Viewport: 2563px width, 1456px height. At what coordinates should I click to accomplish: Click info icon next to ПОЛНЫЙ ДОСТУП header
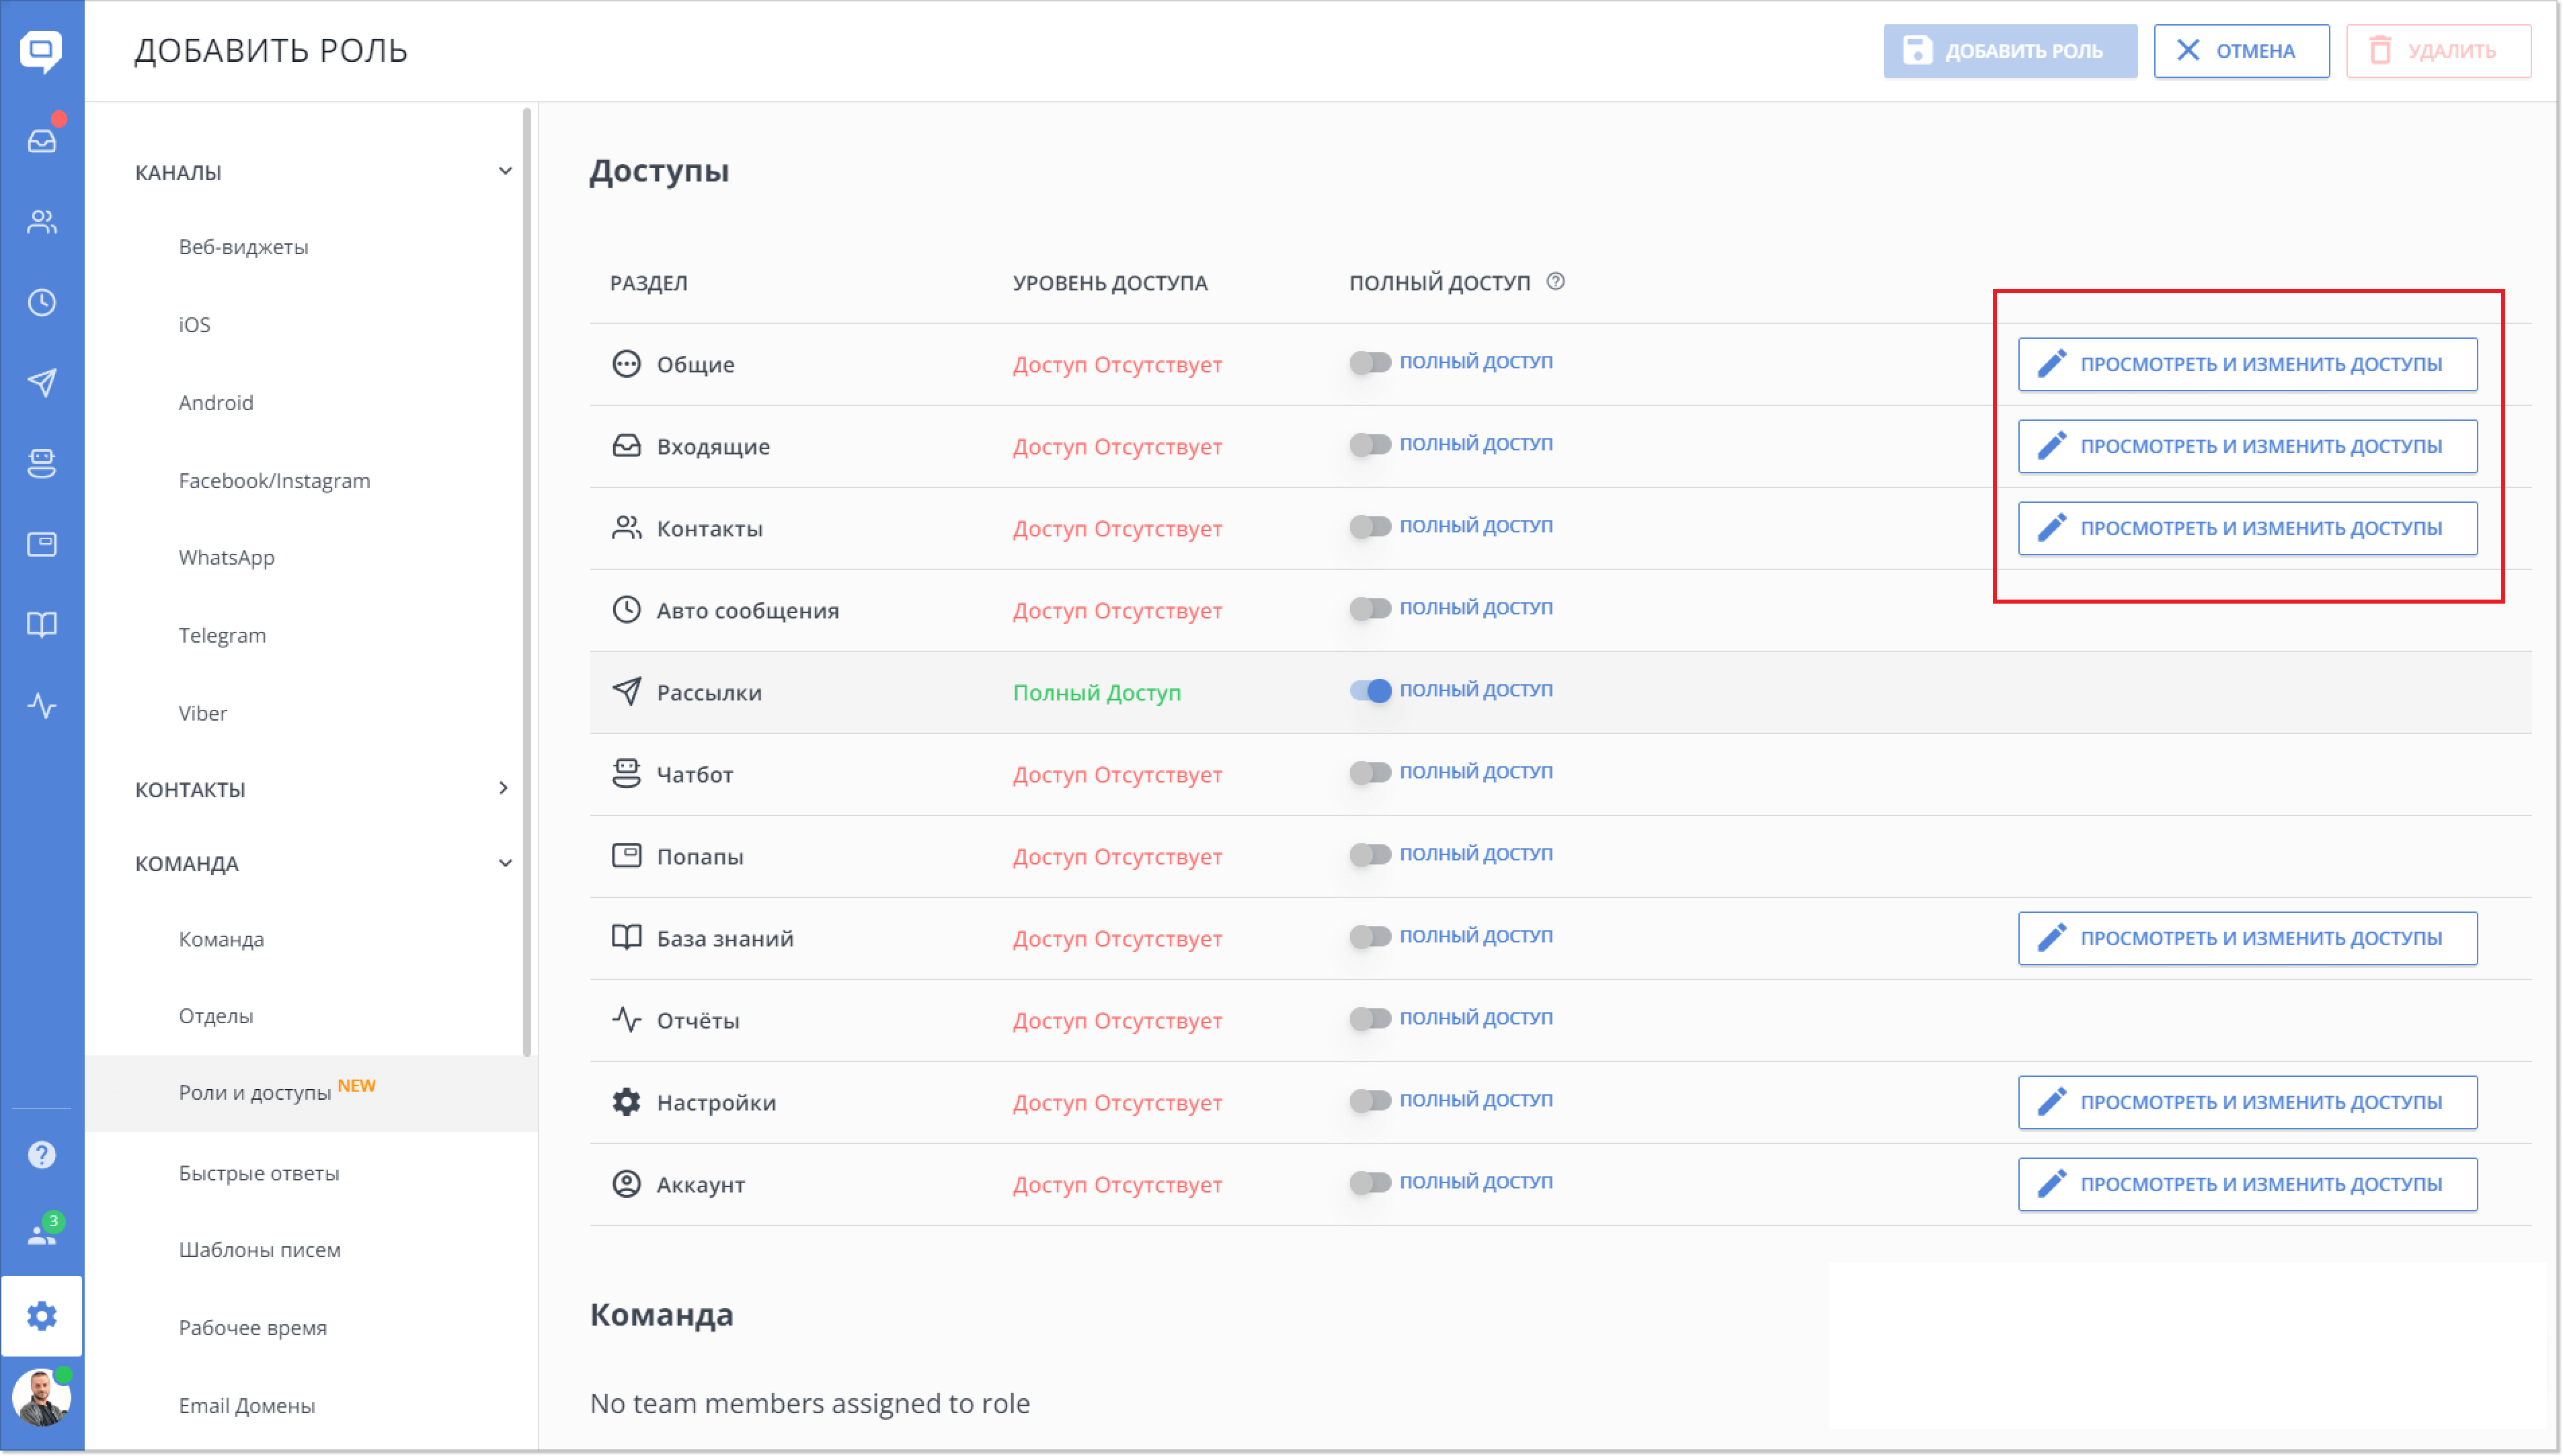1555,282
